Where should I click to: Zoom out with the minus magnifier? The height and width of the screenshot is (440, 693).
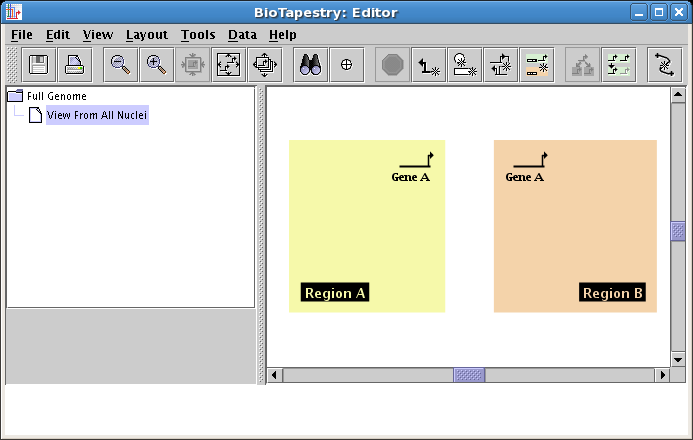(x=121, y=65)
